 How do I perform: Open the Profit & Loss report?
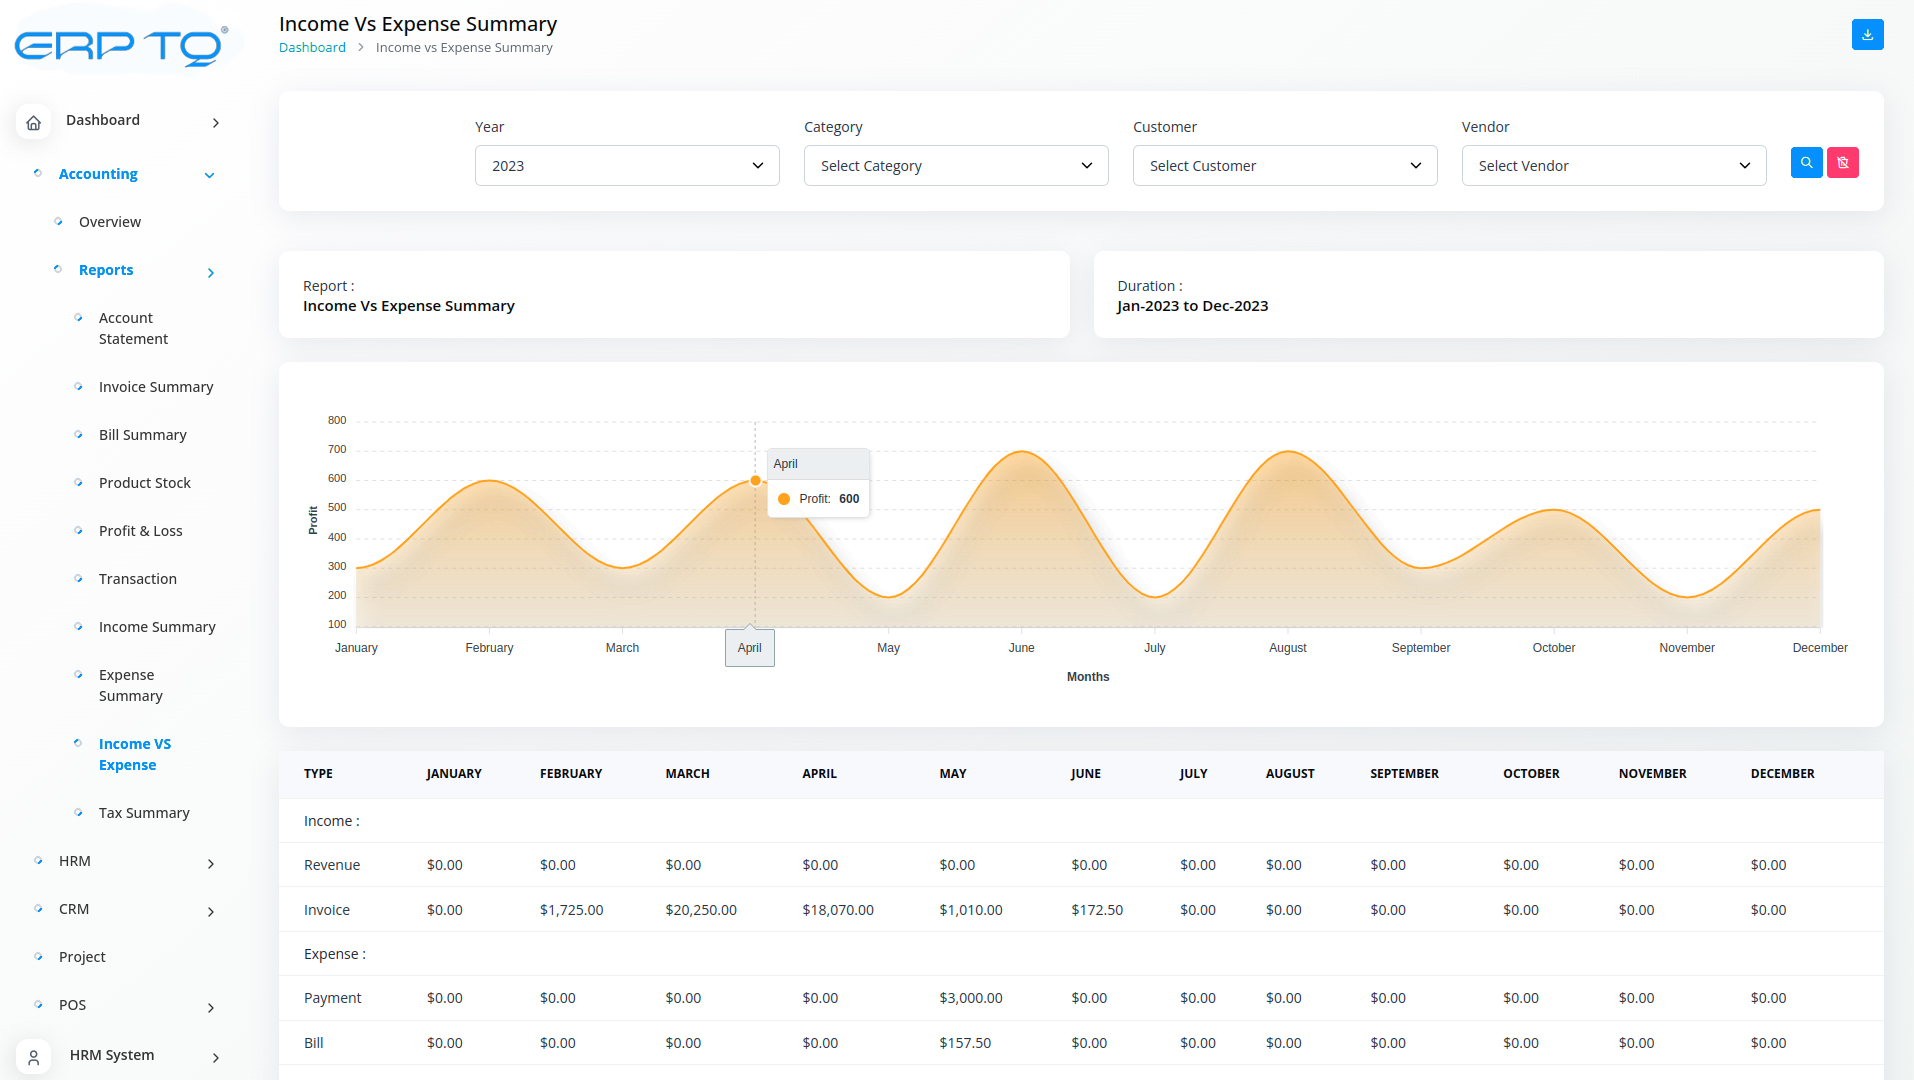[x=140, y=531]
